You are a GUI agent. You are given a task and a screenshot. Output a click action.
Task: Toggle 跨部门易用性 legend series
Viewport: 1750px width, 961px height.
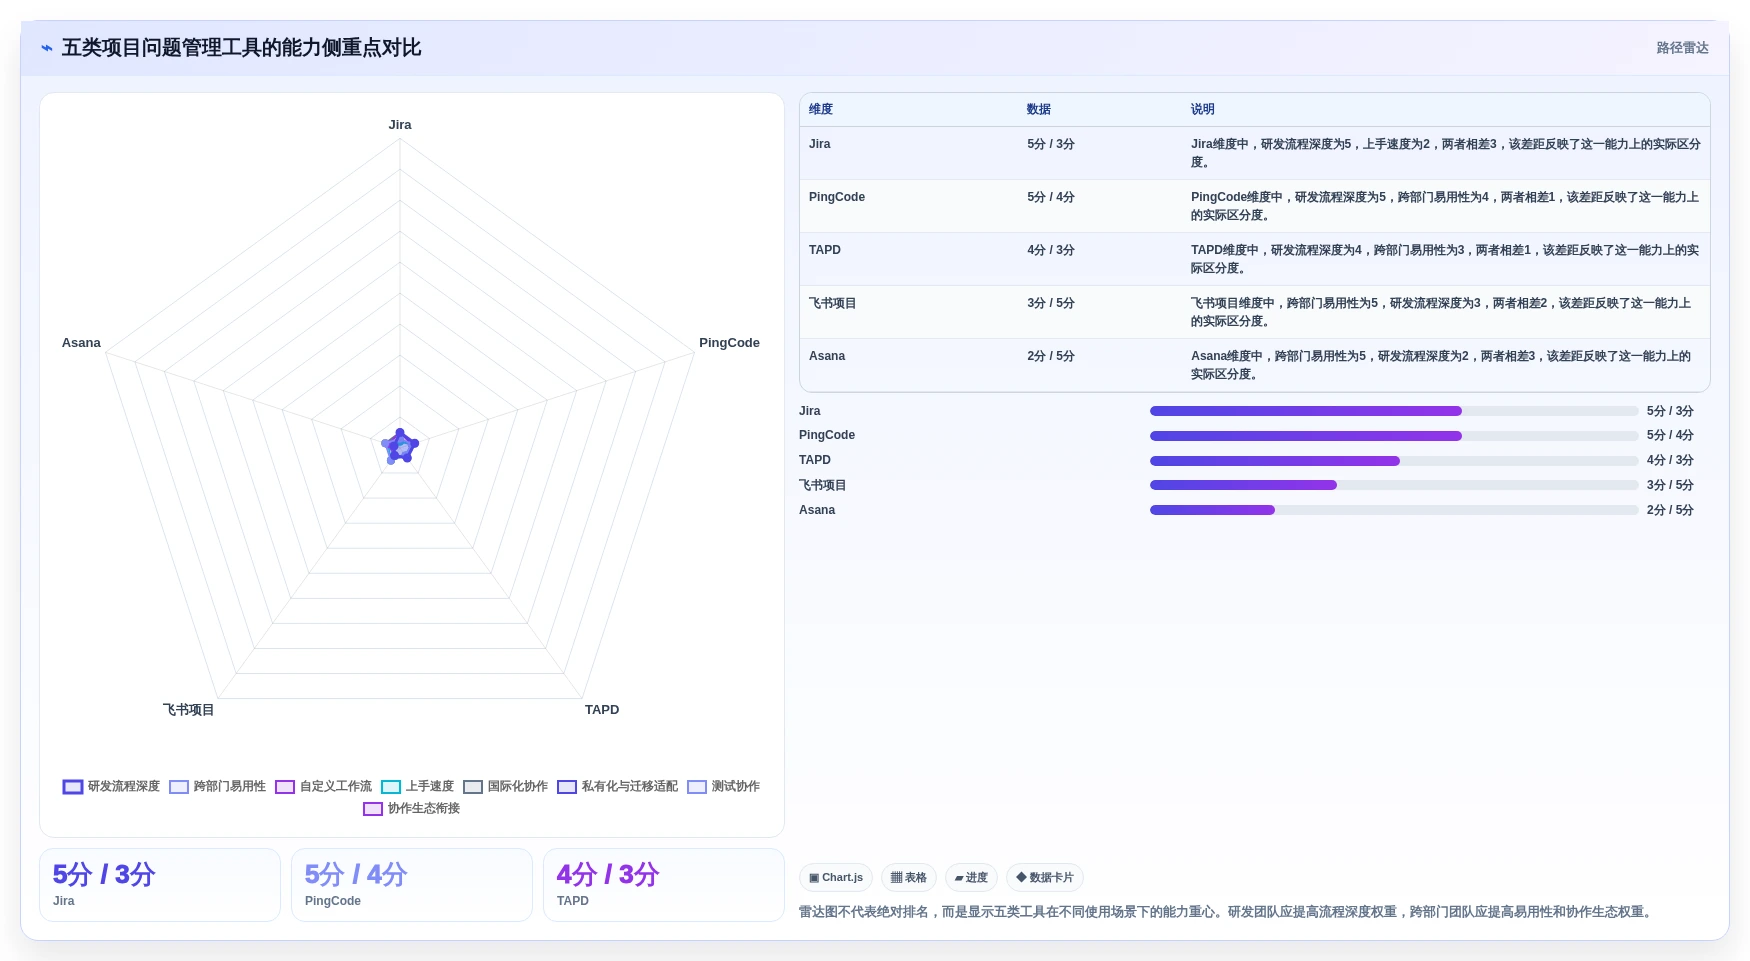(x=217, y=786)
